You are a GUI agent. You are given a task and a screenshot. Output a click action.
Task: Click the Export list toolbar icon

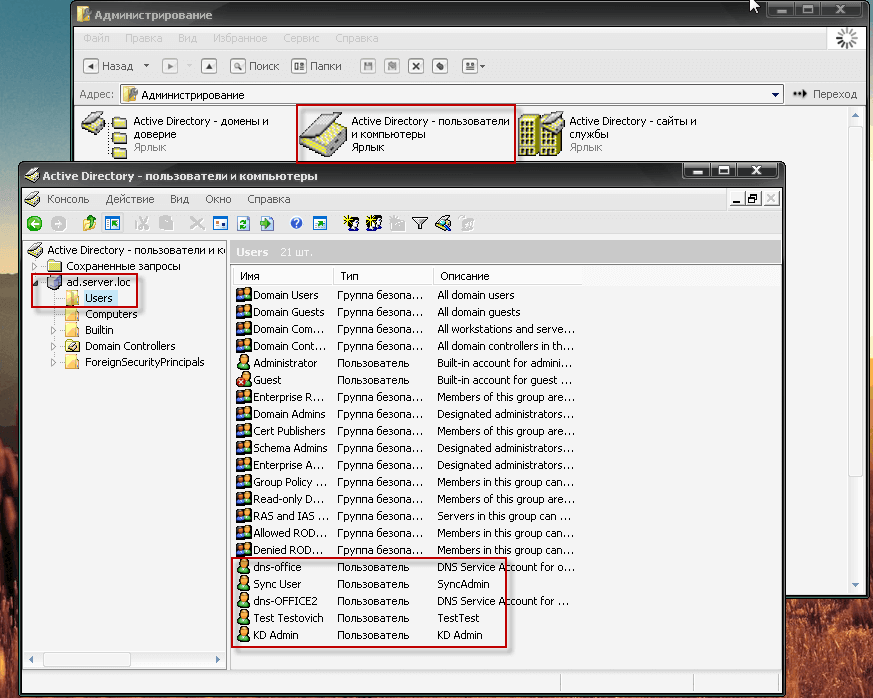267,224
